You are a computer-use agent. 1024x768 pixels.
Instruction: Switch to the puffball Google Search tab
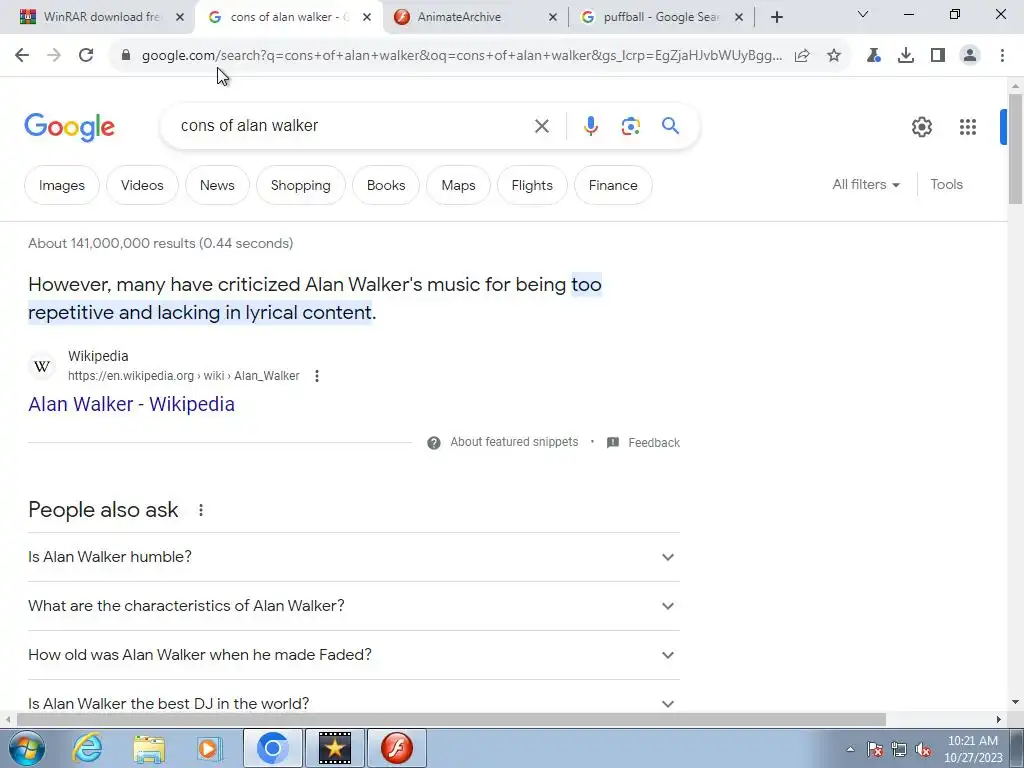coord(661,17)
